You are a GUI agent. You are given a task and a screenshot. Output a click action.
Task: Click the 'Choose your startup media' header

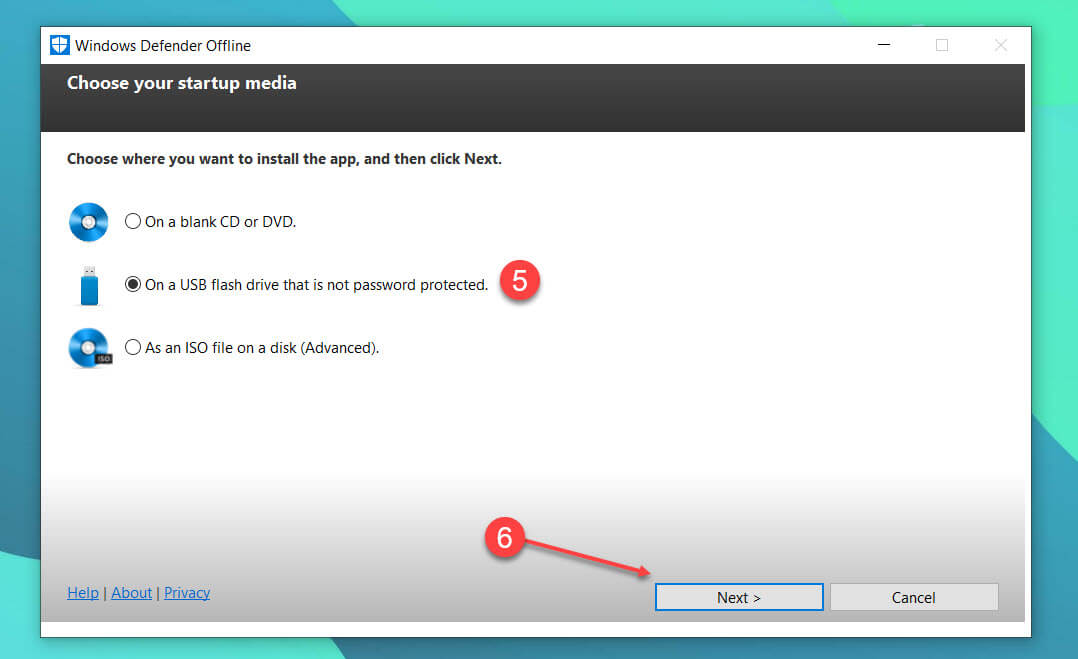click(x=182, y=83)
